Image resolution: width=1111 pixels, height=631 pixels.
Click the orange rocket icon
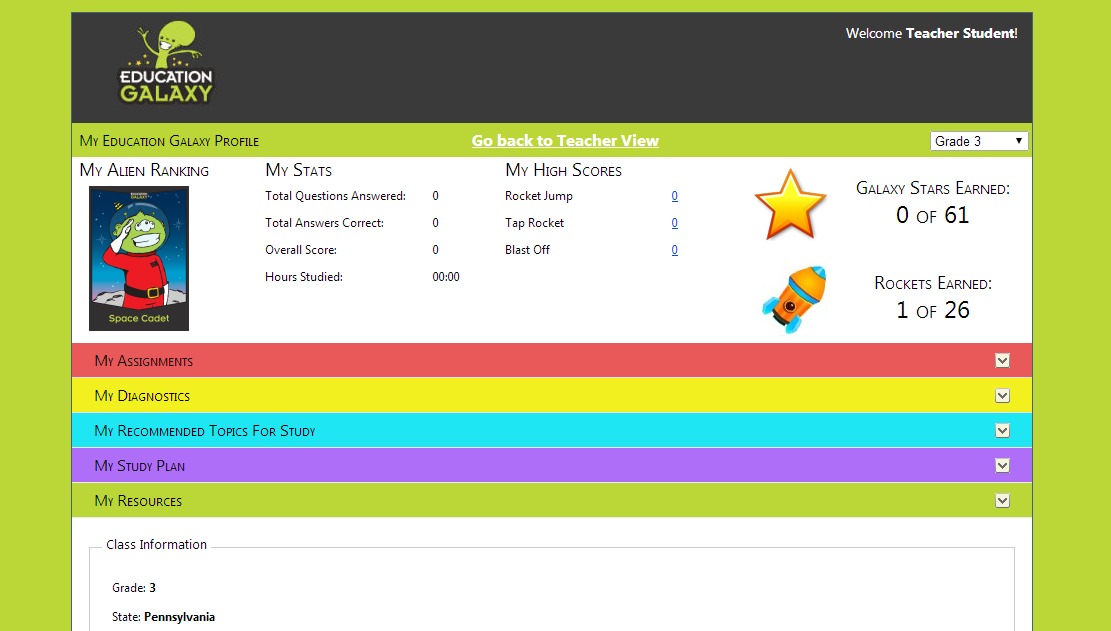pos(794,300)
